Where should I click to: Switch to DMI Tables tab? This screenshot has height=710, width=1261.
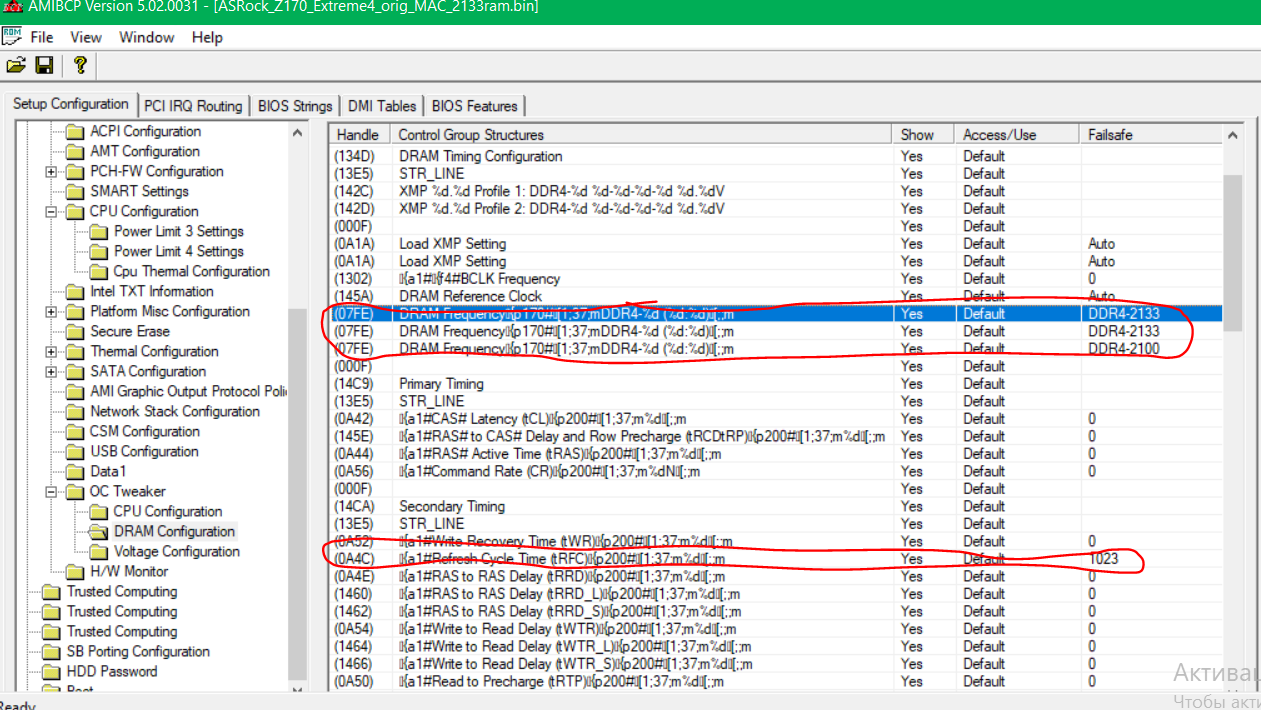382,106
